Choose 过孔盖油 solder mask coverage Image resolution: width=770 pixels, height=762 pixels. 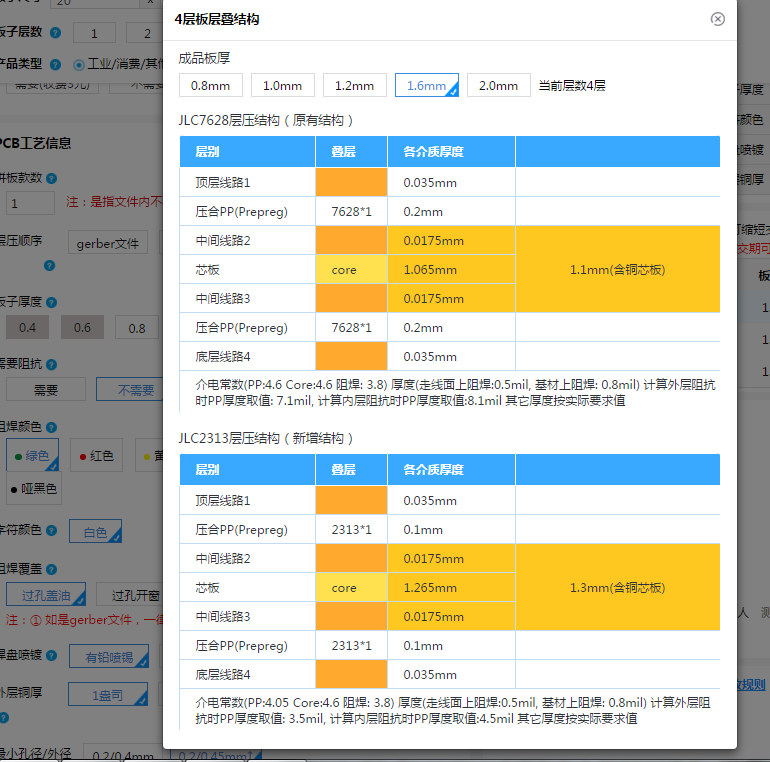48,595
